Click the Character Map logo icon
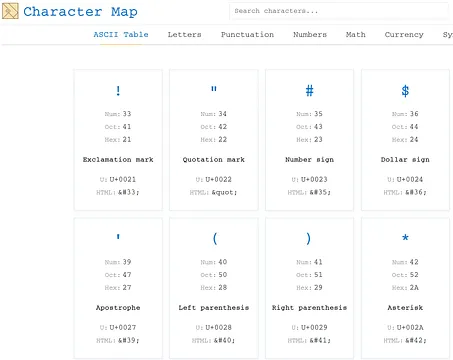453x360 pixels. click(x=10, y=11)
